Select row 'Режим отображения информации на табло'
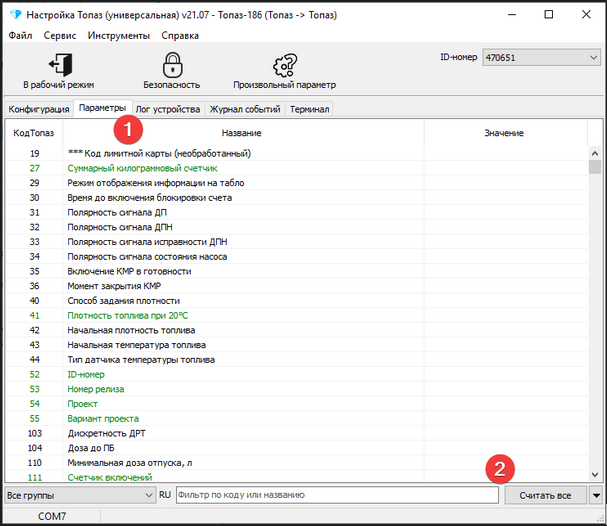The width and height of the screenshot is (607, 526). point(297,183)
